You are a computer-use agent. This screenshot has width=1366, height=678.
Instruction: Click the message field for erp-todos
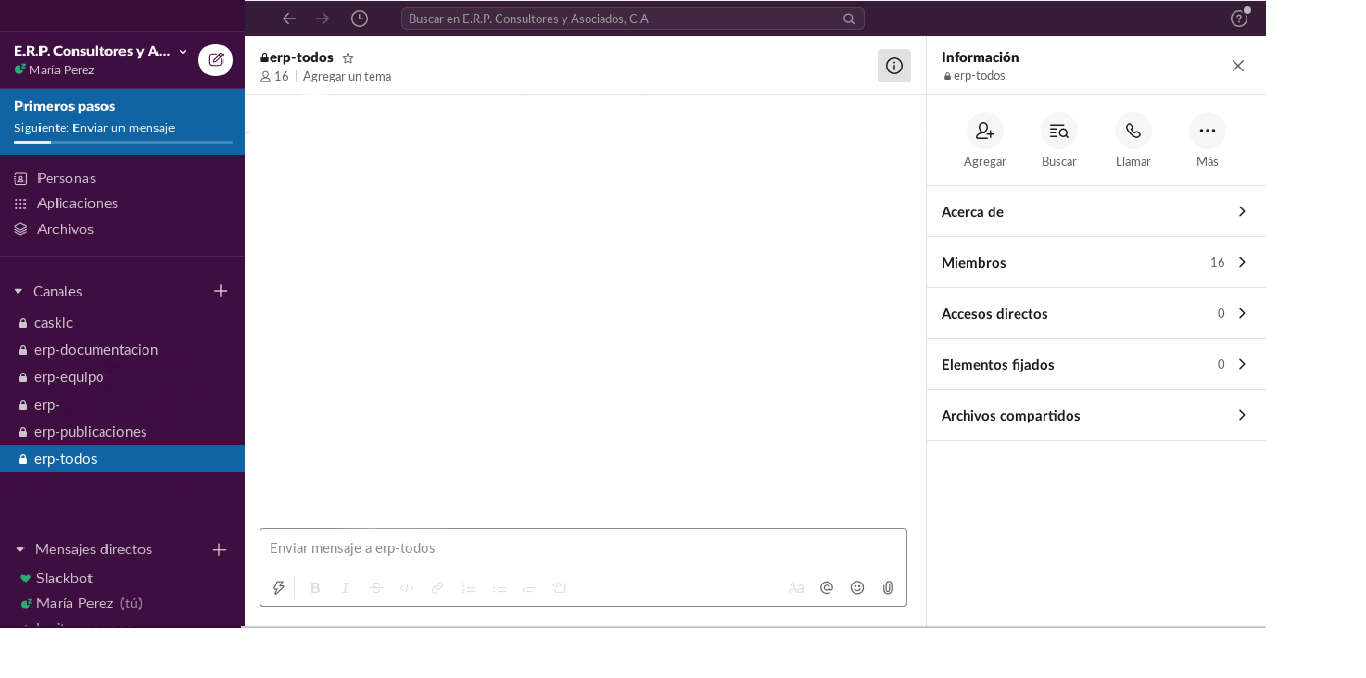click(x=583, y=548)
